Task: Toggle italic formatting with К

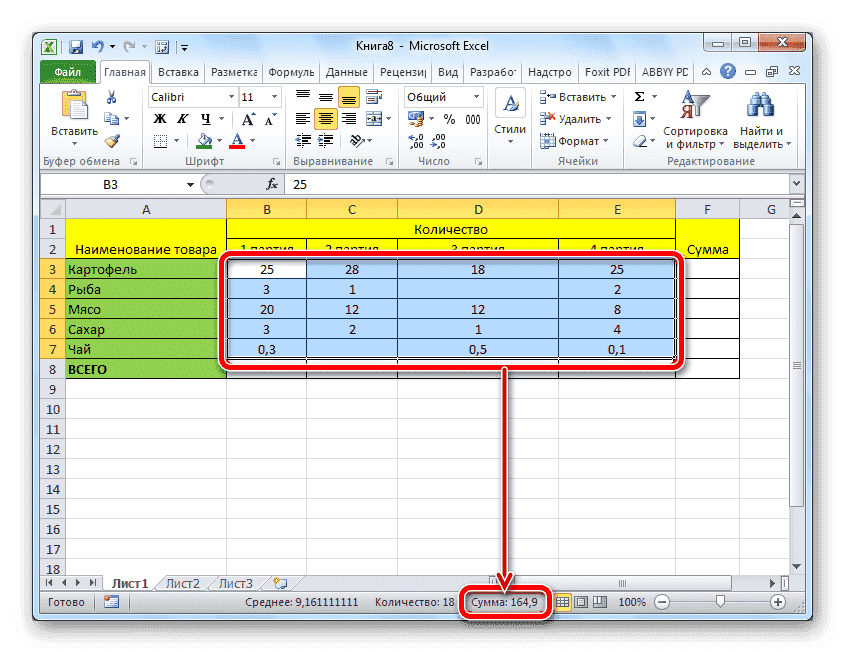Action: coord(182,116)
